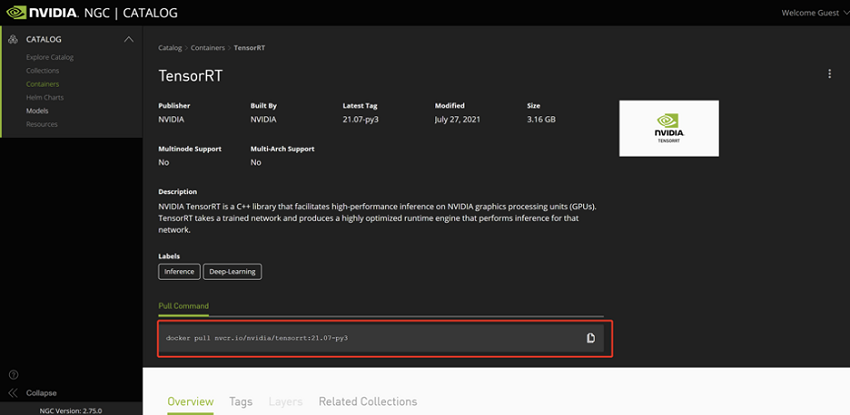Collapse the sidebar with double-chevron icon

click(14, 393)
